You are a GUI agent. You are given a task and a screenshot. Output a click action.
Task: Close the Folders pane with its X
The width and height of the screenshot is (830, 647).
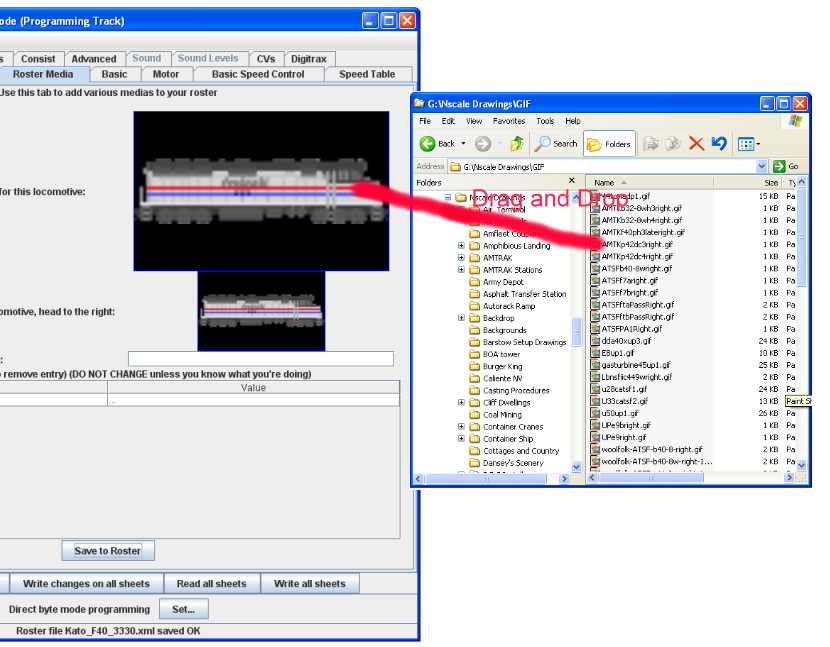click(572, 182)
